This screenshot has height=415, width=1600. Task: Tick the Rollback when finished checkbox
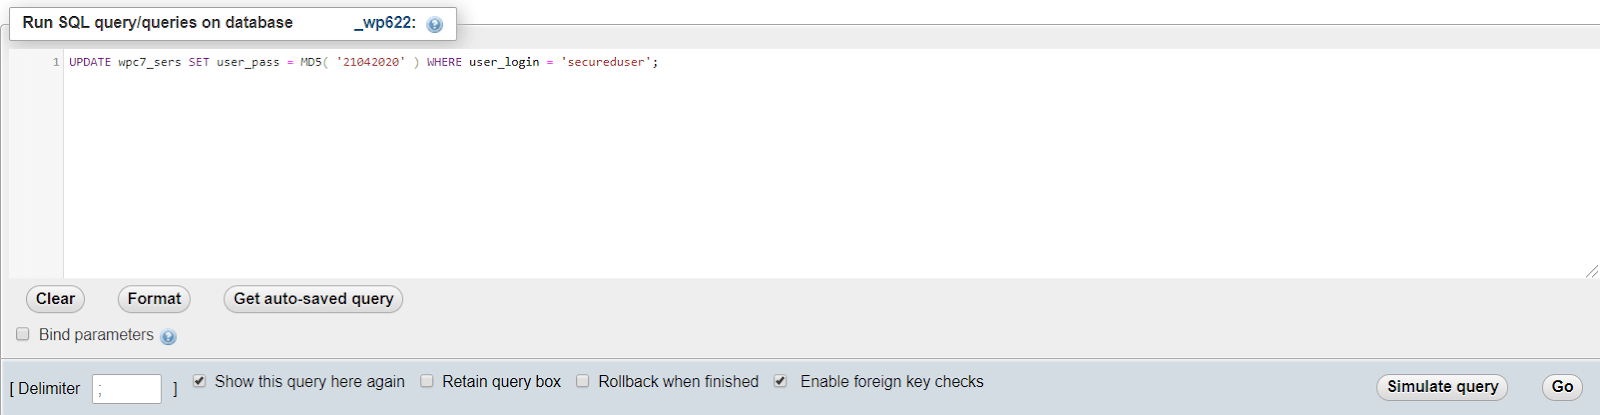583,381
